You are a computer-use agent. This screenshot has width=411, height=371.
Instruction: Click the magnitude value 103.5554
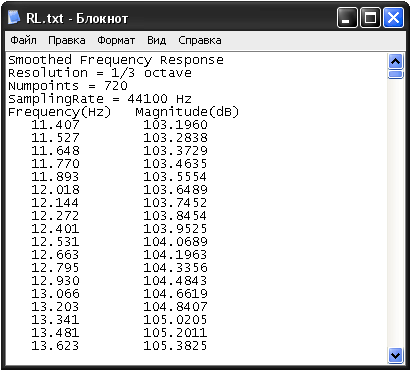point(175,177)
